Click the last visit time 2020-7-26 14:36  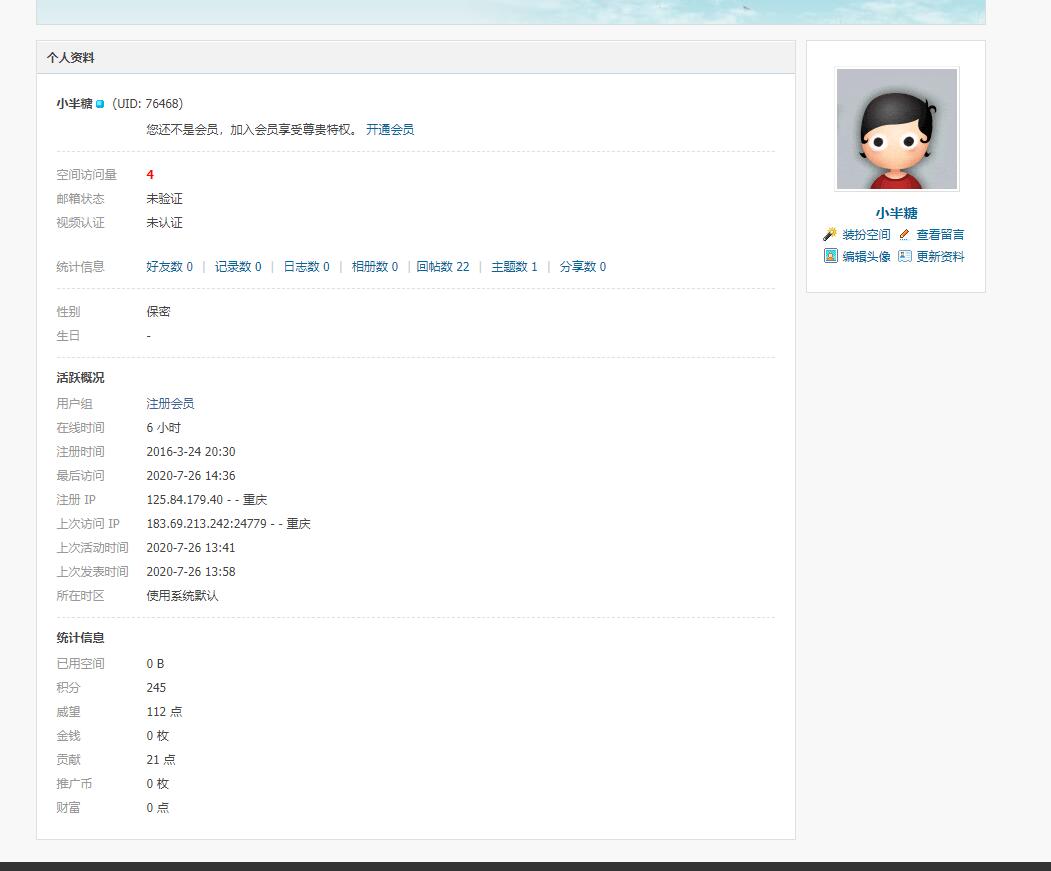pyautogui.click(x=191, y=475)
